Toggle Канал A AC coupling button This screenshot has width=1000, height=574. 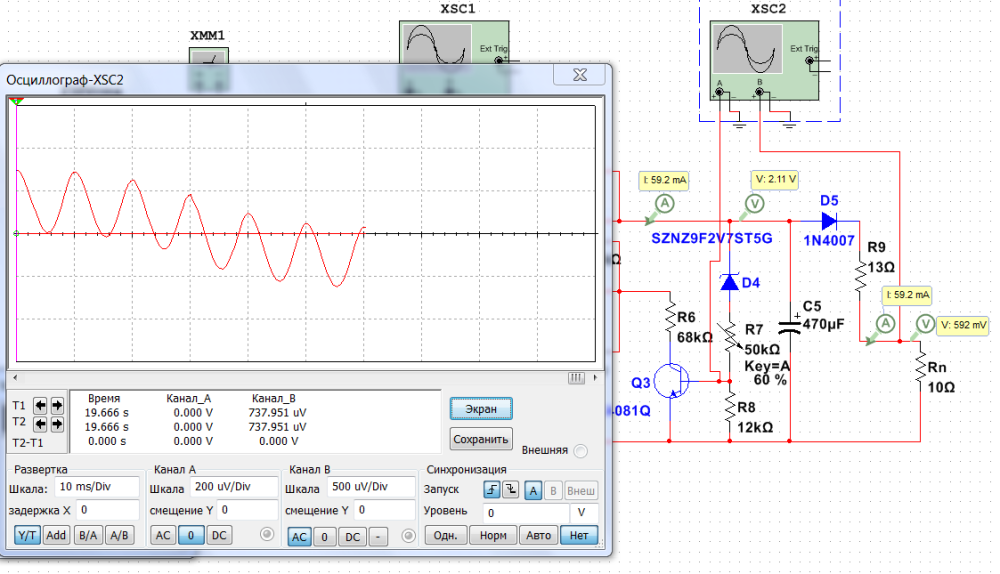tap(163, 536)
